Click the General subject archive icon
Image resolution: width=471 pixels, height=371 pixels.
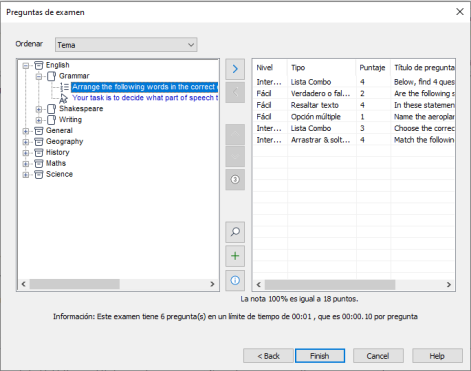point(39,131)
